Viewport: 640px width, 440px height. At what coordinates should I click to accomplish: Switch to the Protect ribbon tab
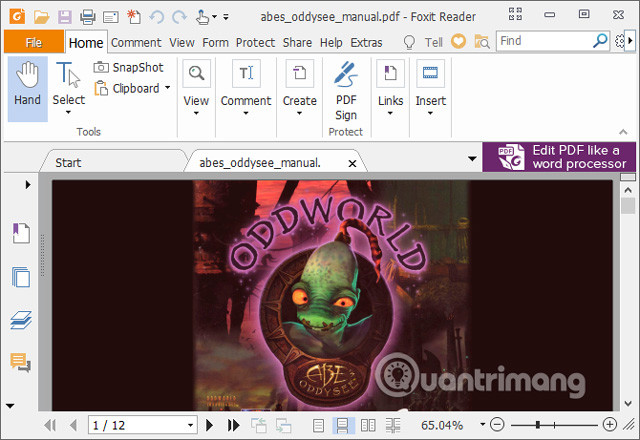pyautogui.click(x=255, y=42)
